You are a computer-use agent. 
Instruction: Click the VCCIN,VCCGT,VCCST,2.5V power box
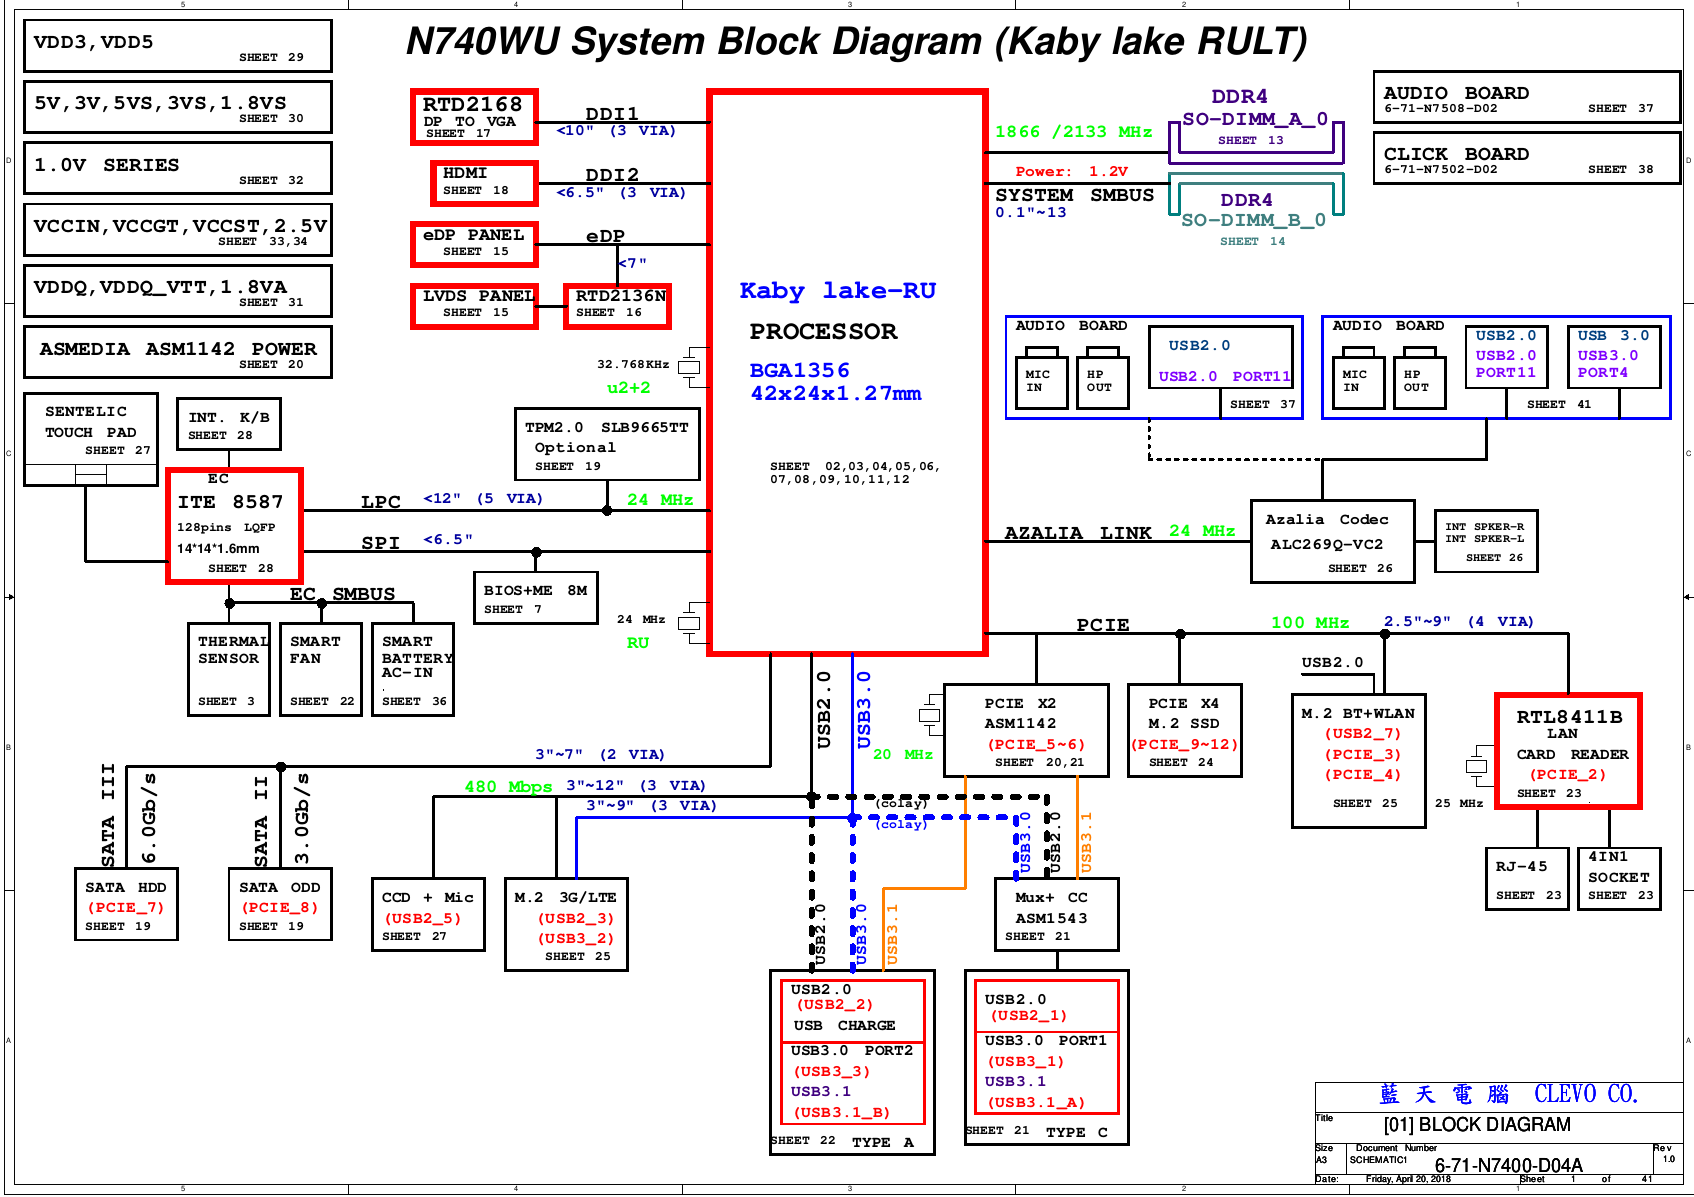tap(178, 230)
